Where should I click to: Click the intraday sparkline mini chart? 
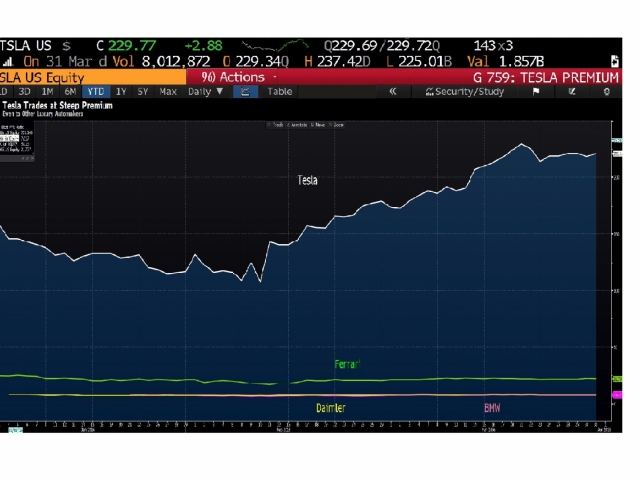click(277, 45)
